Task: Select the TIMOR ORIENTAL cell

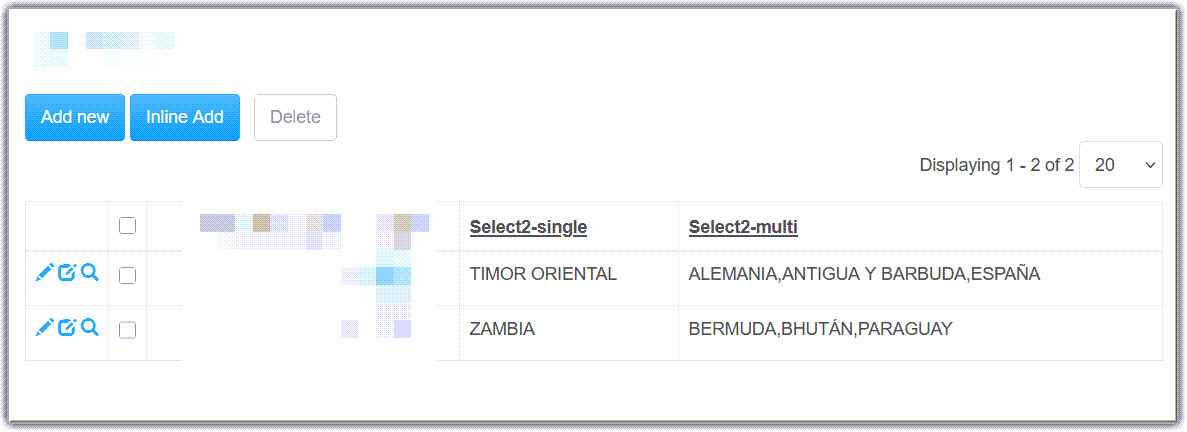Action: pos(569,278)
